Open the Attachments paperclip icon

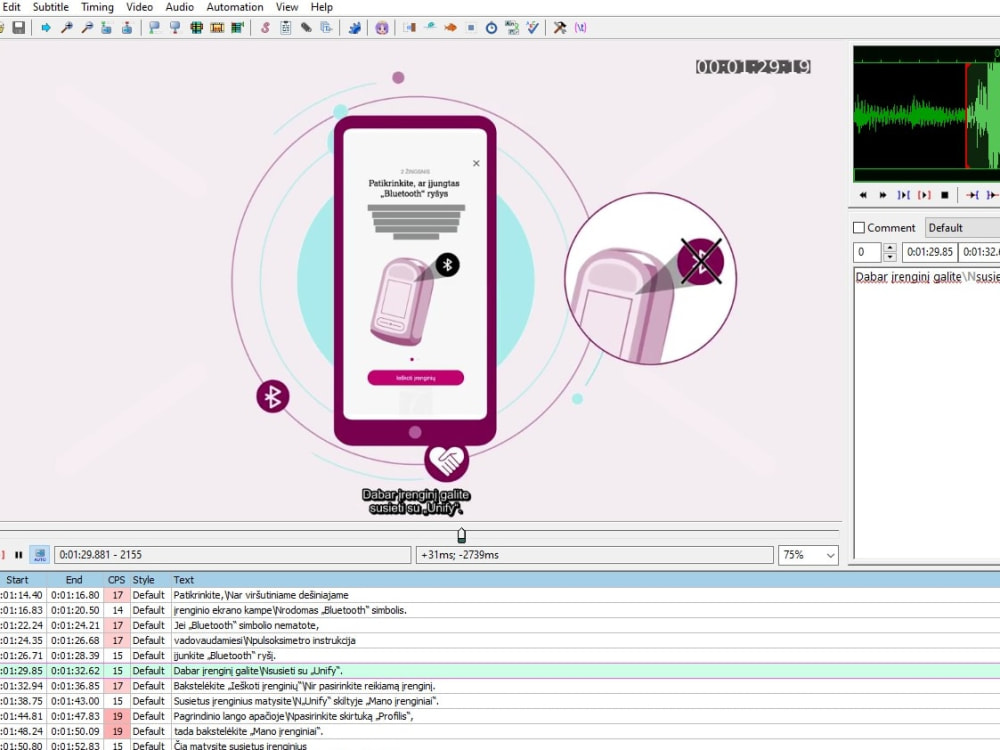pyautogui.click(x=306, y=27)
